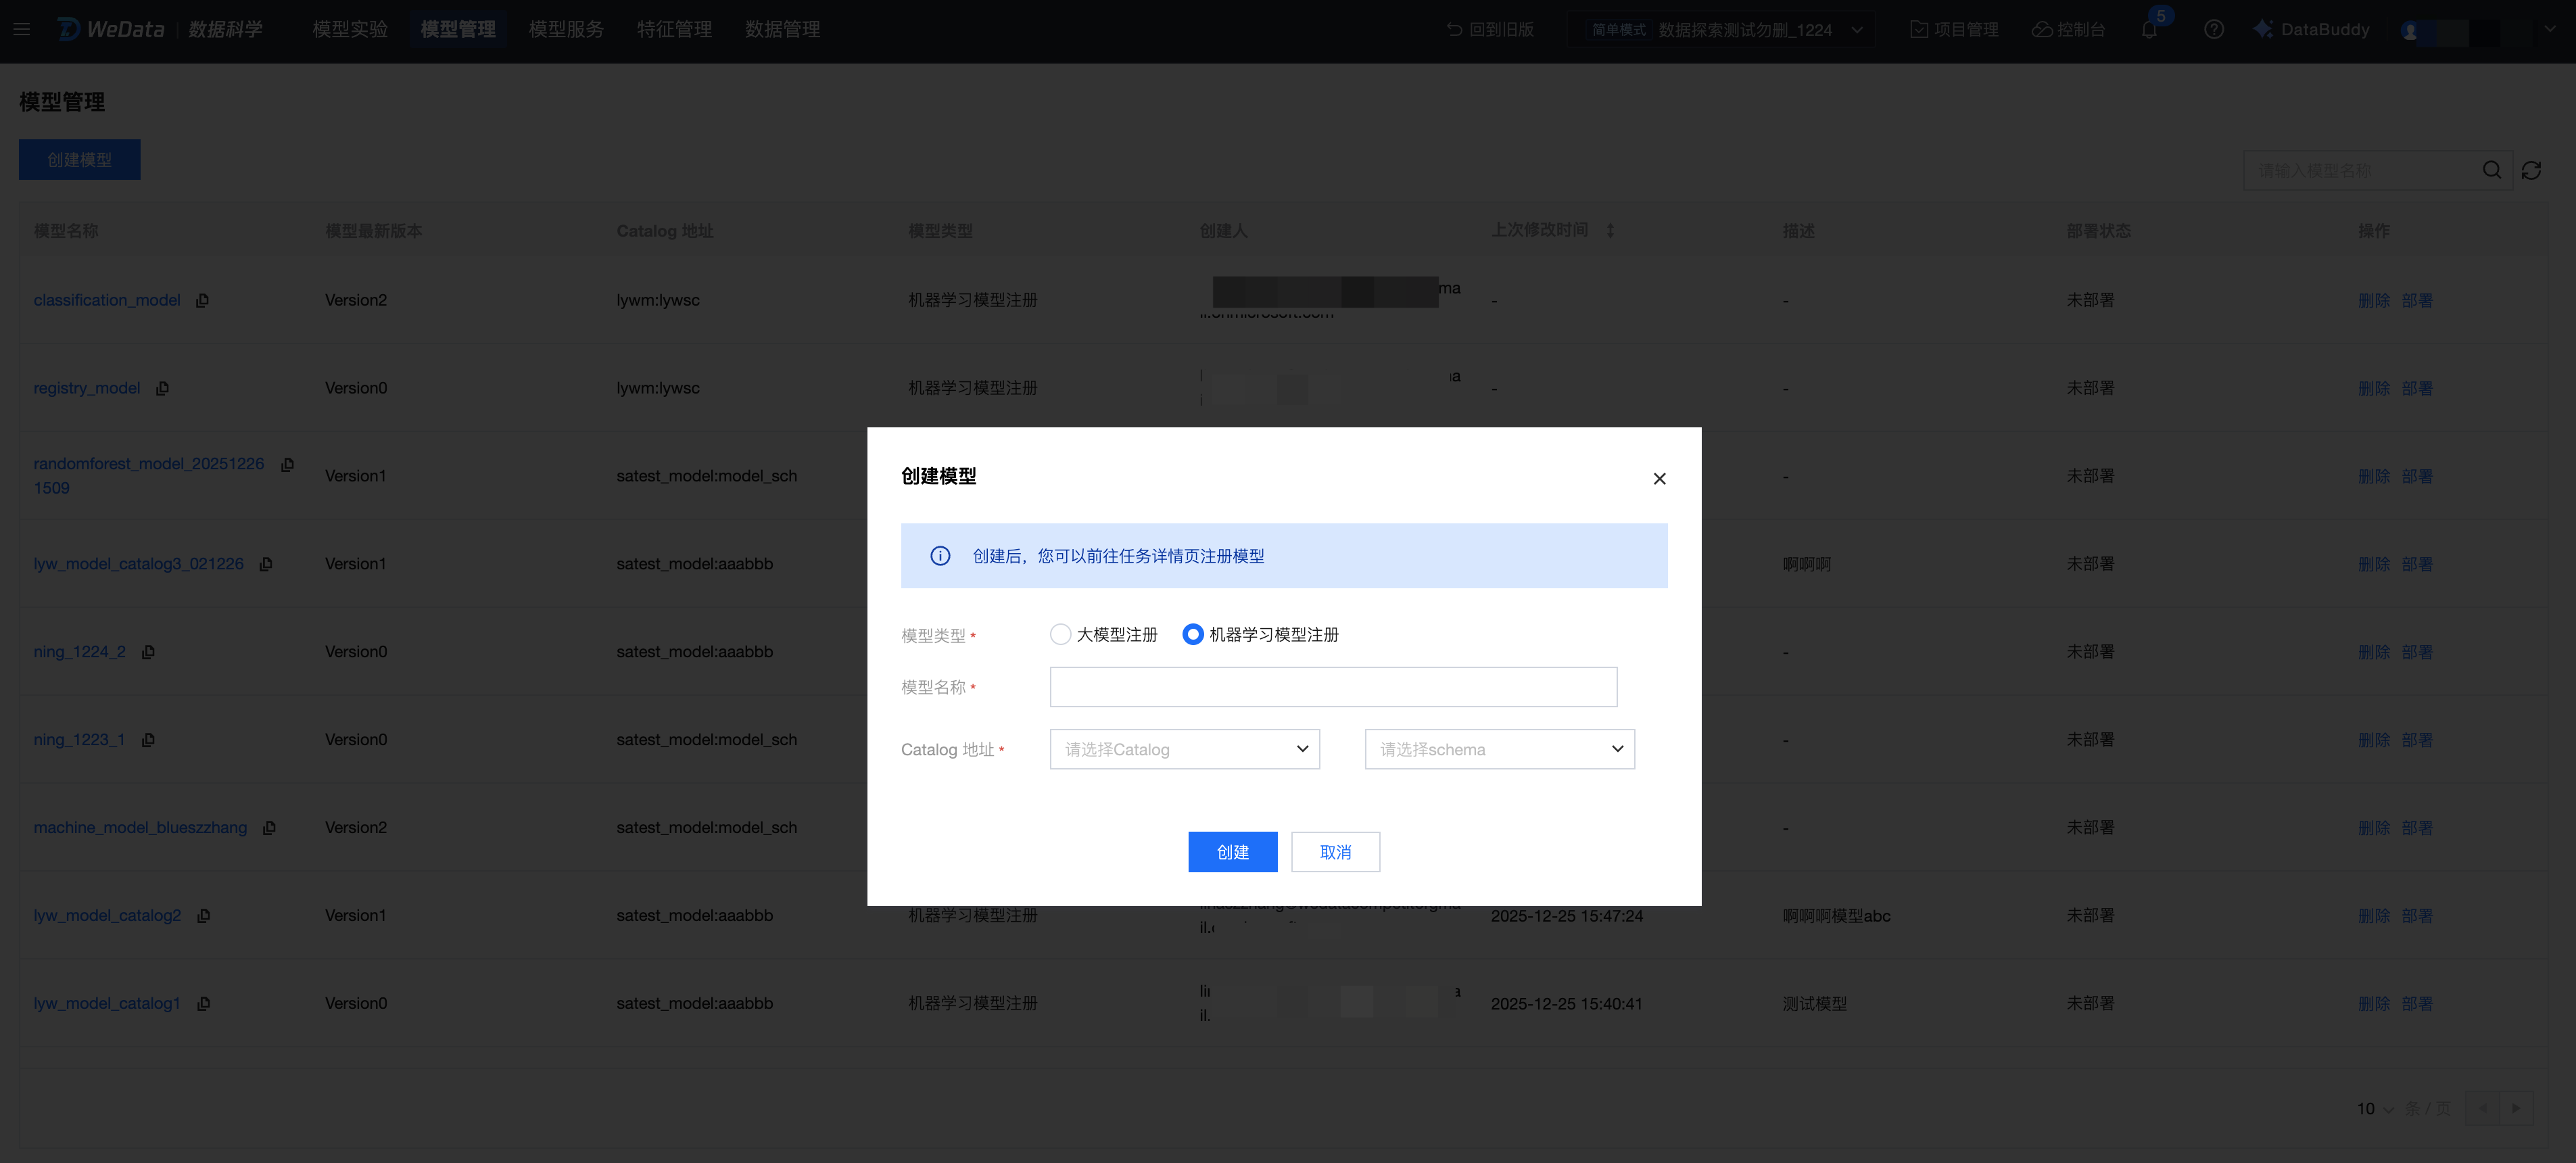Click the search magnifier icon

point(2492,171)
